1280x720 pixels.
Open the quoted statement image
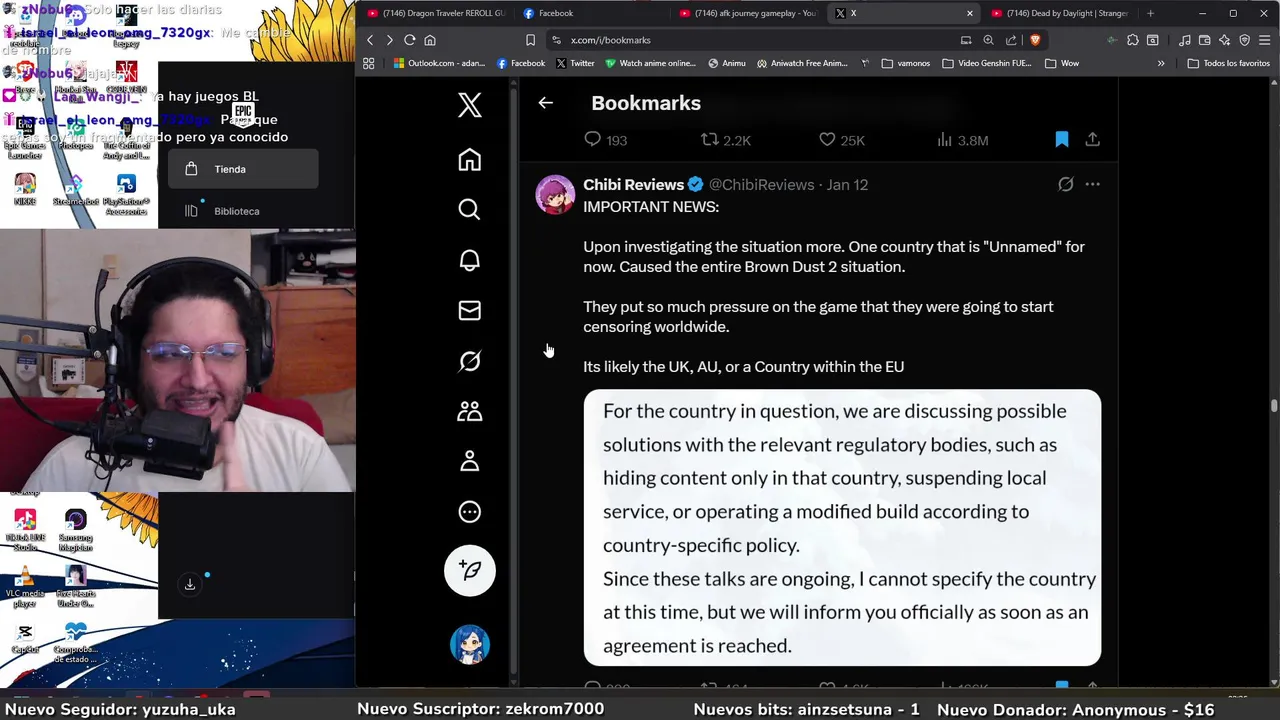[x=842, y=528]
